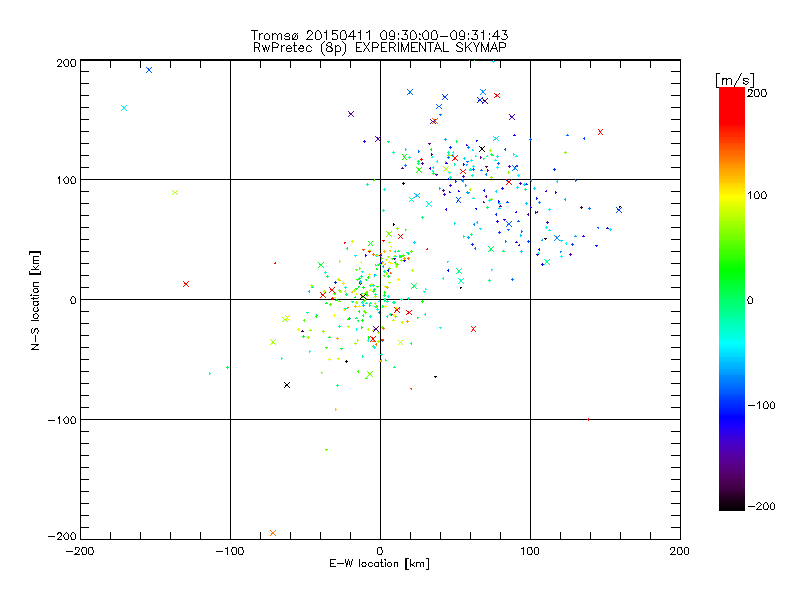Click the x-axis '-100' tick label
800x600 pixels.
(230, 551)
